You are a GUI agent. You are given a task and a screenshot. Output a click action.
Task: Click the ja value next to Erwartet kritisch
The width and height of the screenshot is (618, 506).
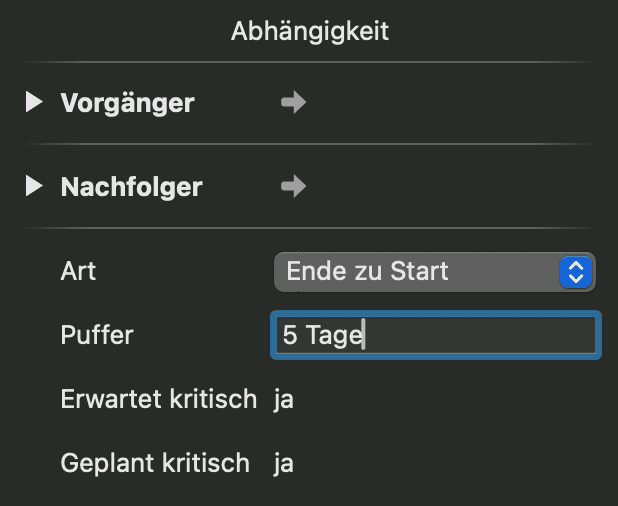tap(283, 400)
